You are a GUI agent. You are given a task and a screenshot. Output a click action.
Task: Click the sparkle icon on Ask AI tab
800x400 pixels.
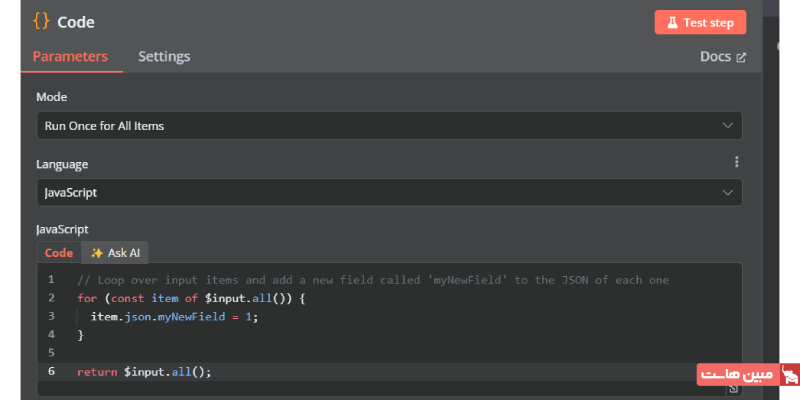pyautogui.click(x=97, y=253)
